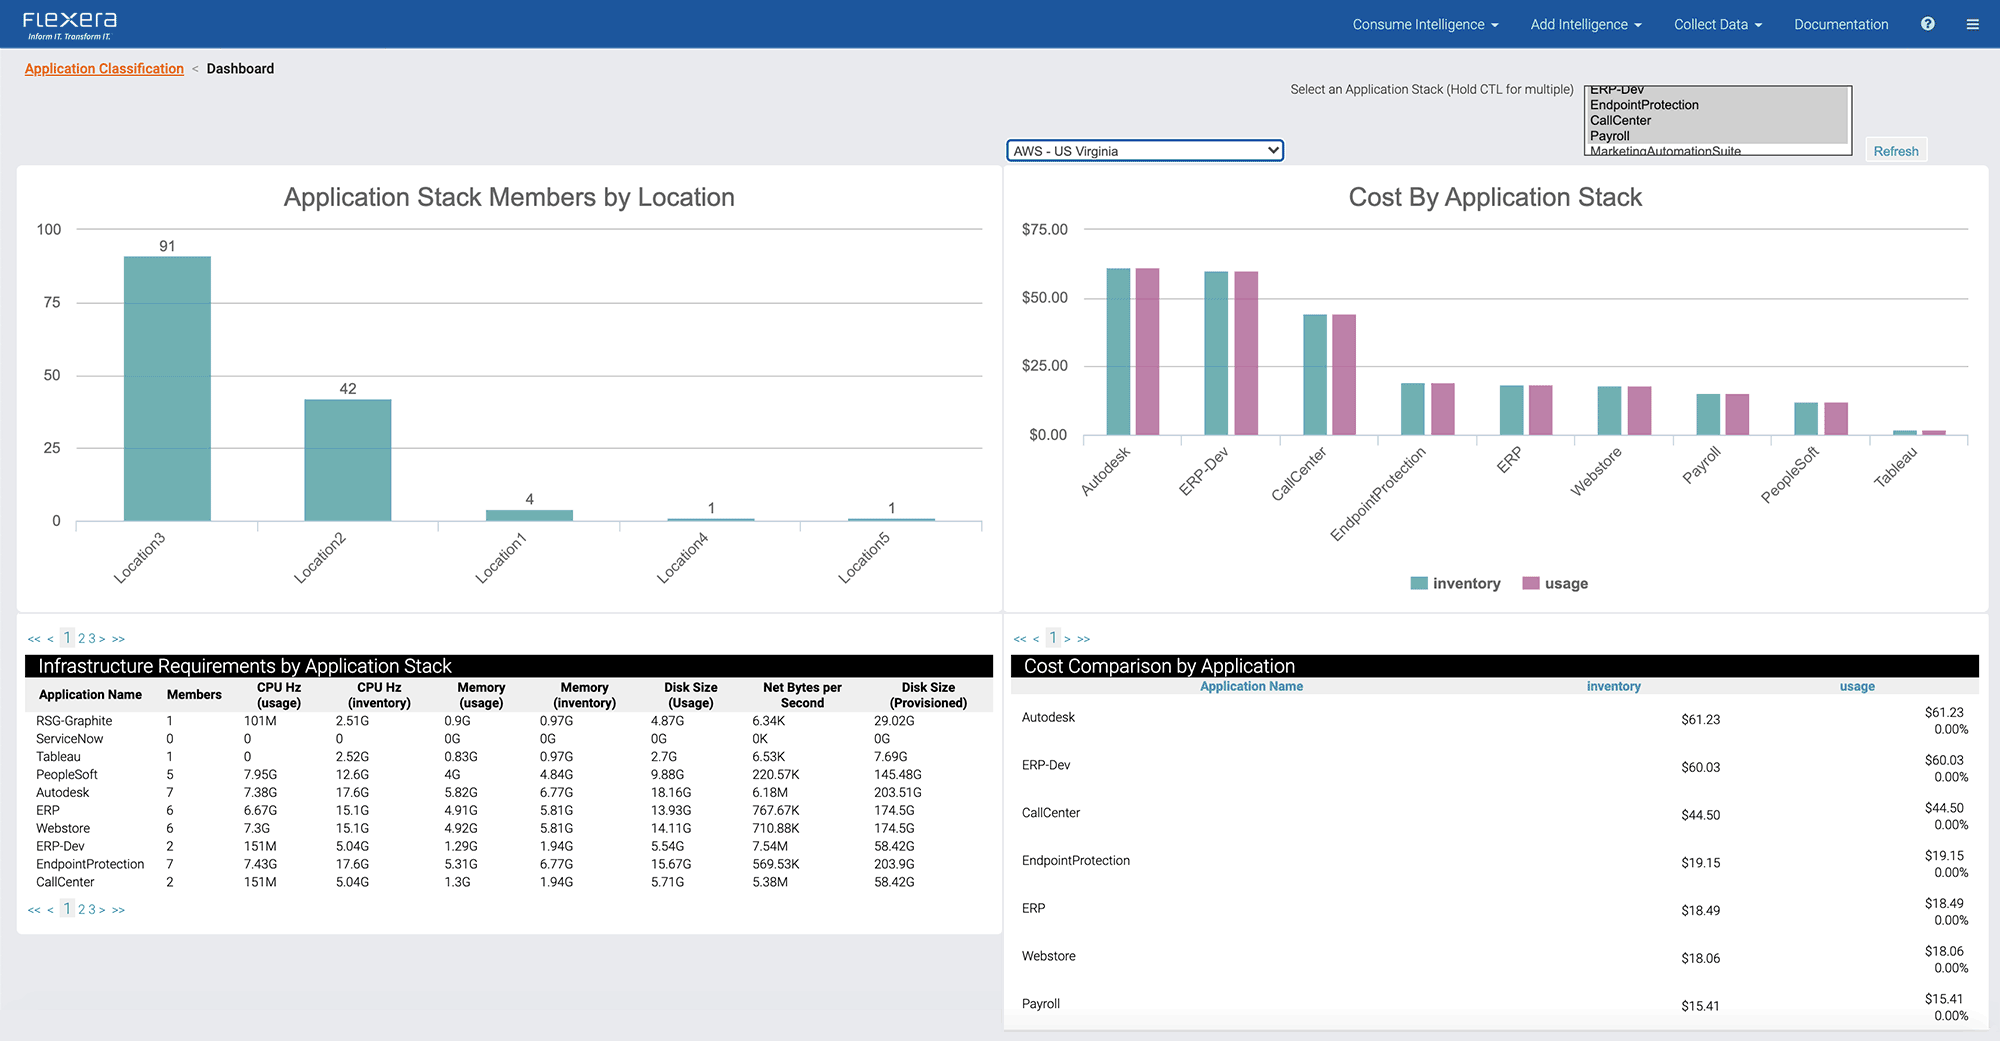
Task: Jump to first page below the Infrastructure table
Action: (x=34, y=910)
